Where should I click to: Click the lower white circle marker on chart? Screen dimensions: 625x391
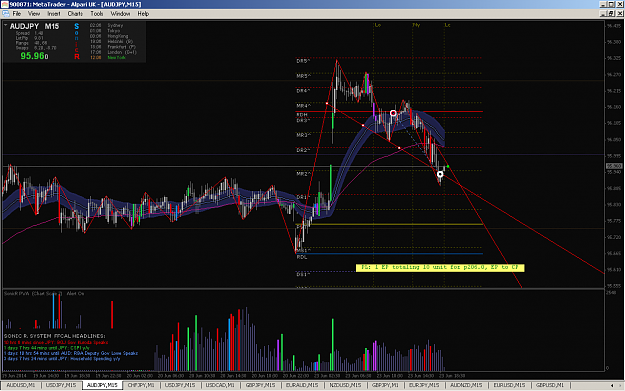coord(440,174)
